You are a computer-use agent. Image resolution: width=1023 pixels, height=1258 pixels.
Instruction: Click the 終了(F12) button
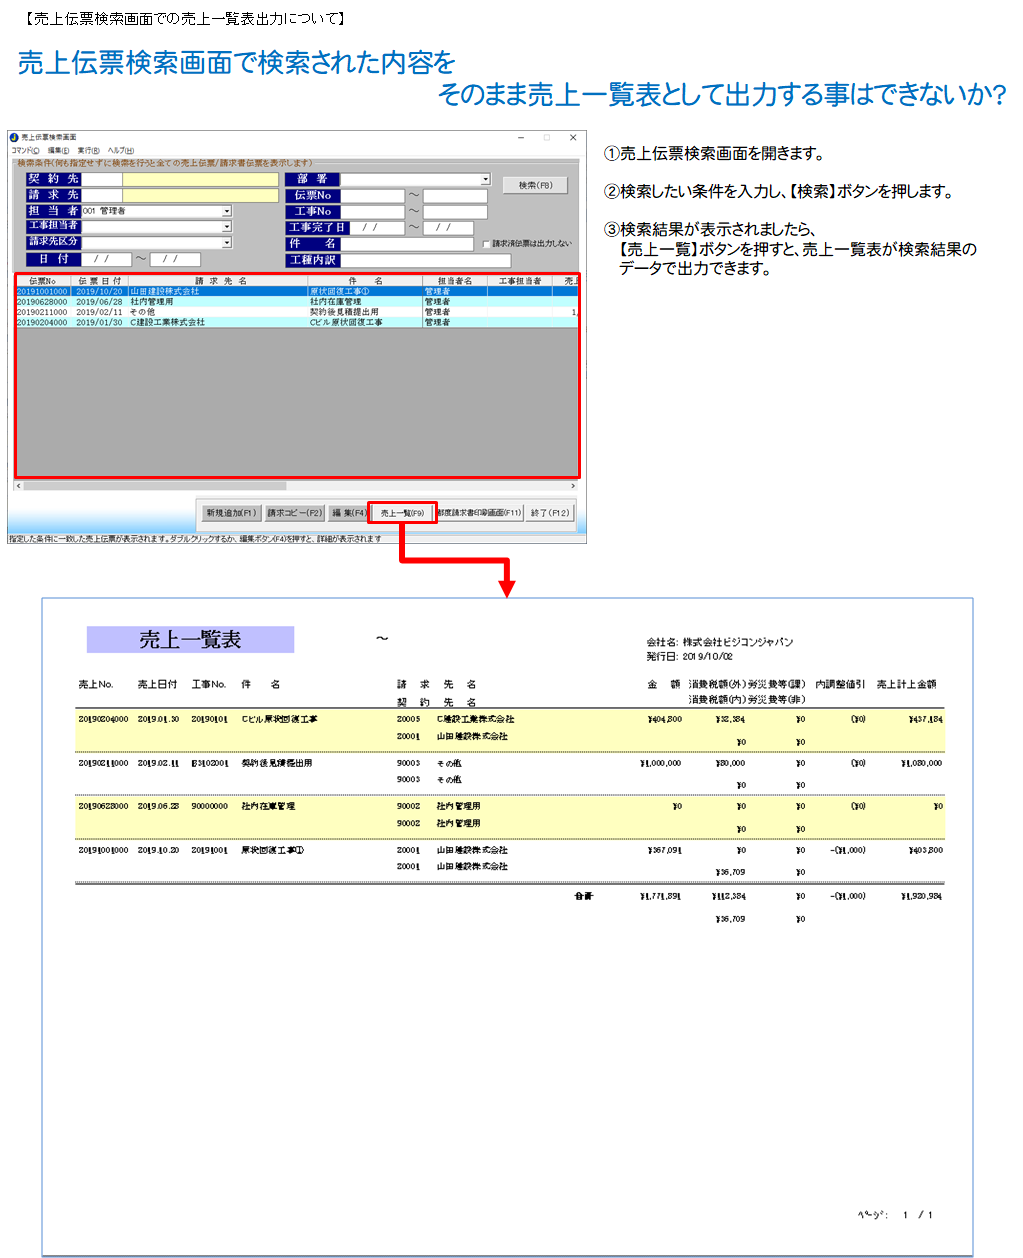tap(549, 513)
